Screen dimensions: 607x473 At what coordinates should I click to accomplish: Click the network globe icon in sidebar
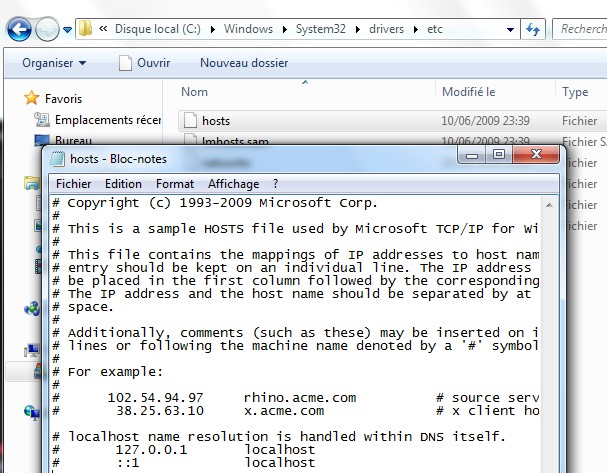[x=32, y=413]
